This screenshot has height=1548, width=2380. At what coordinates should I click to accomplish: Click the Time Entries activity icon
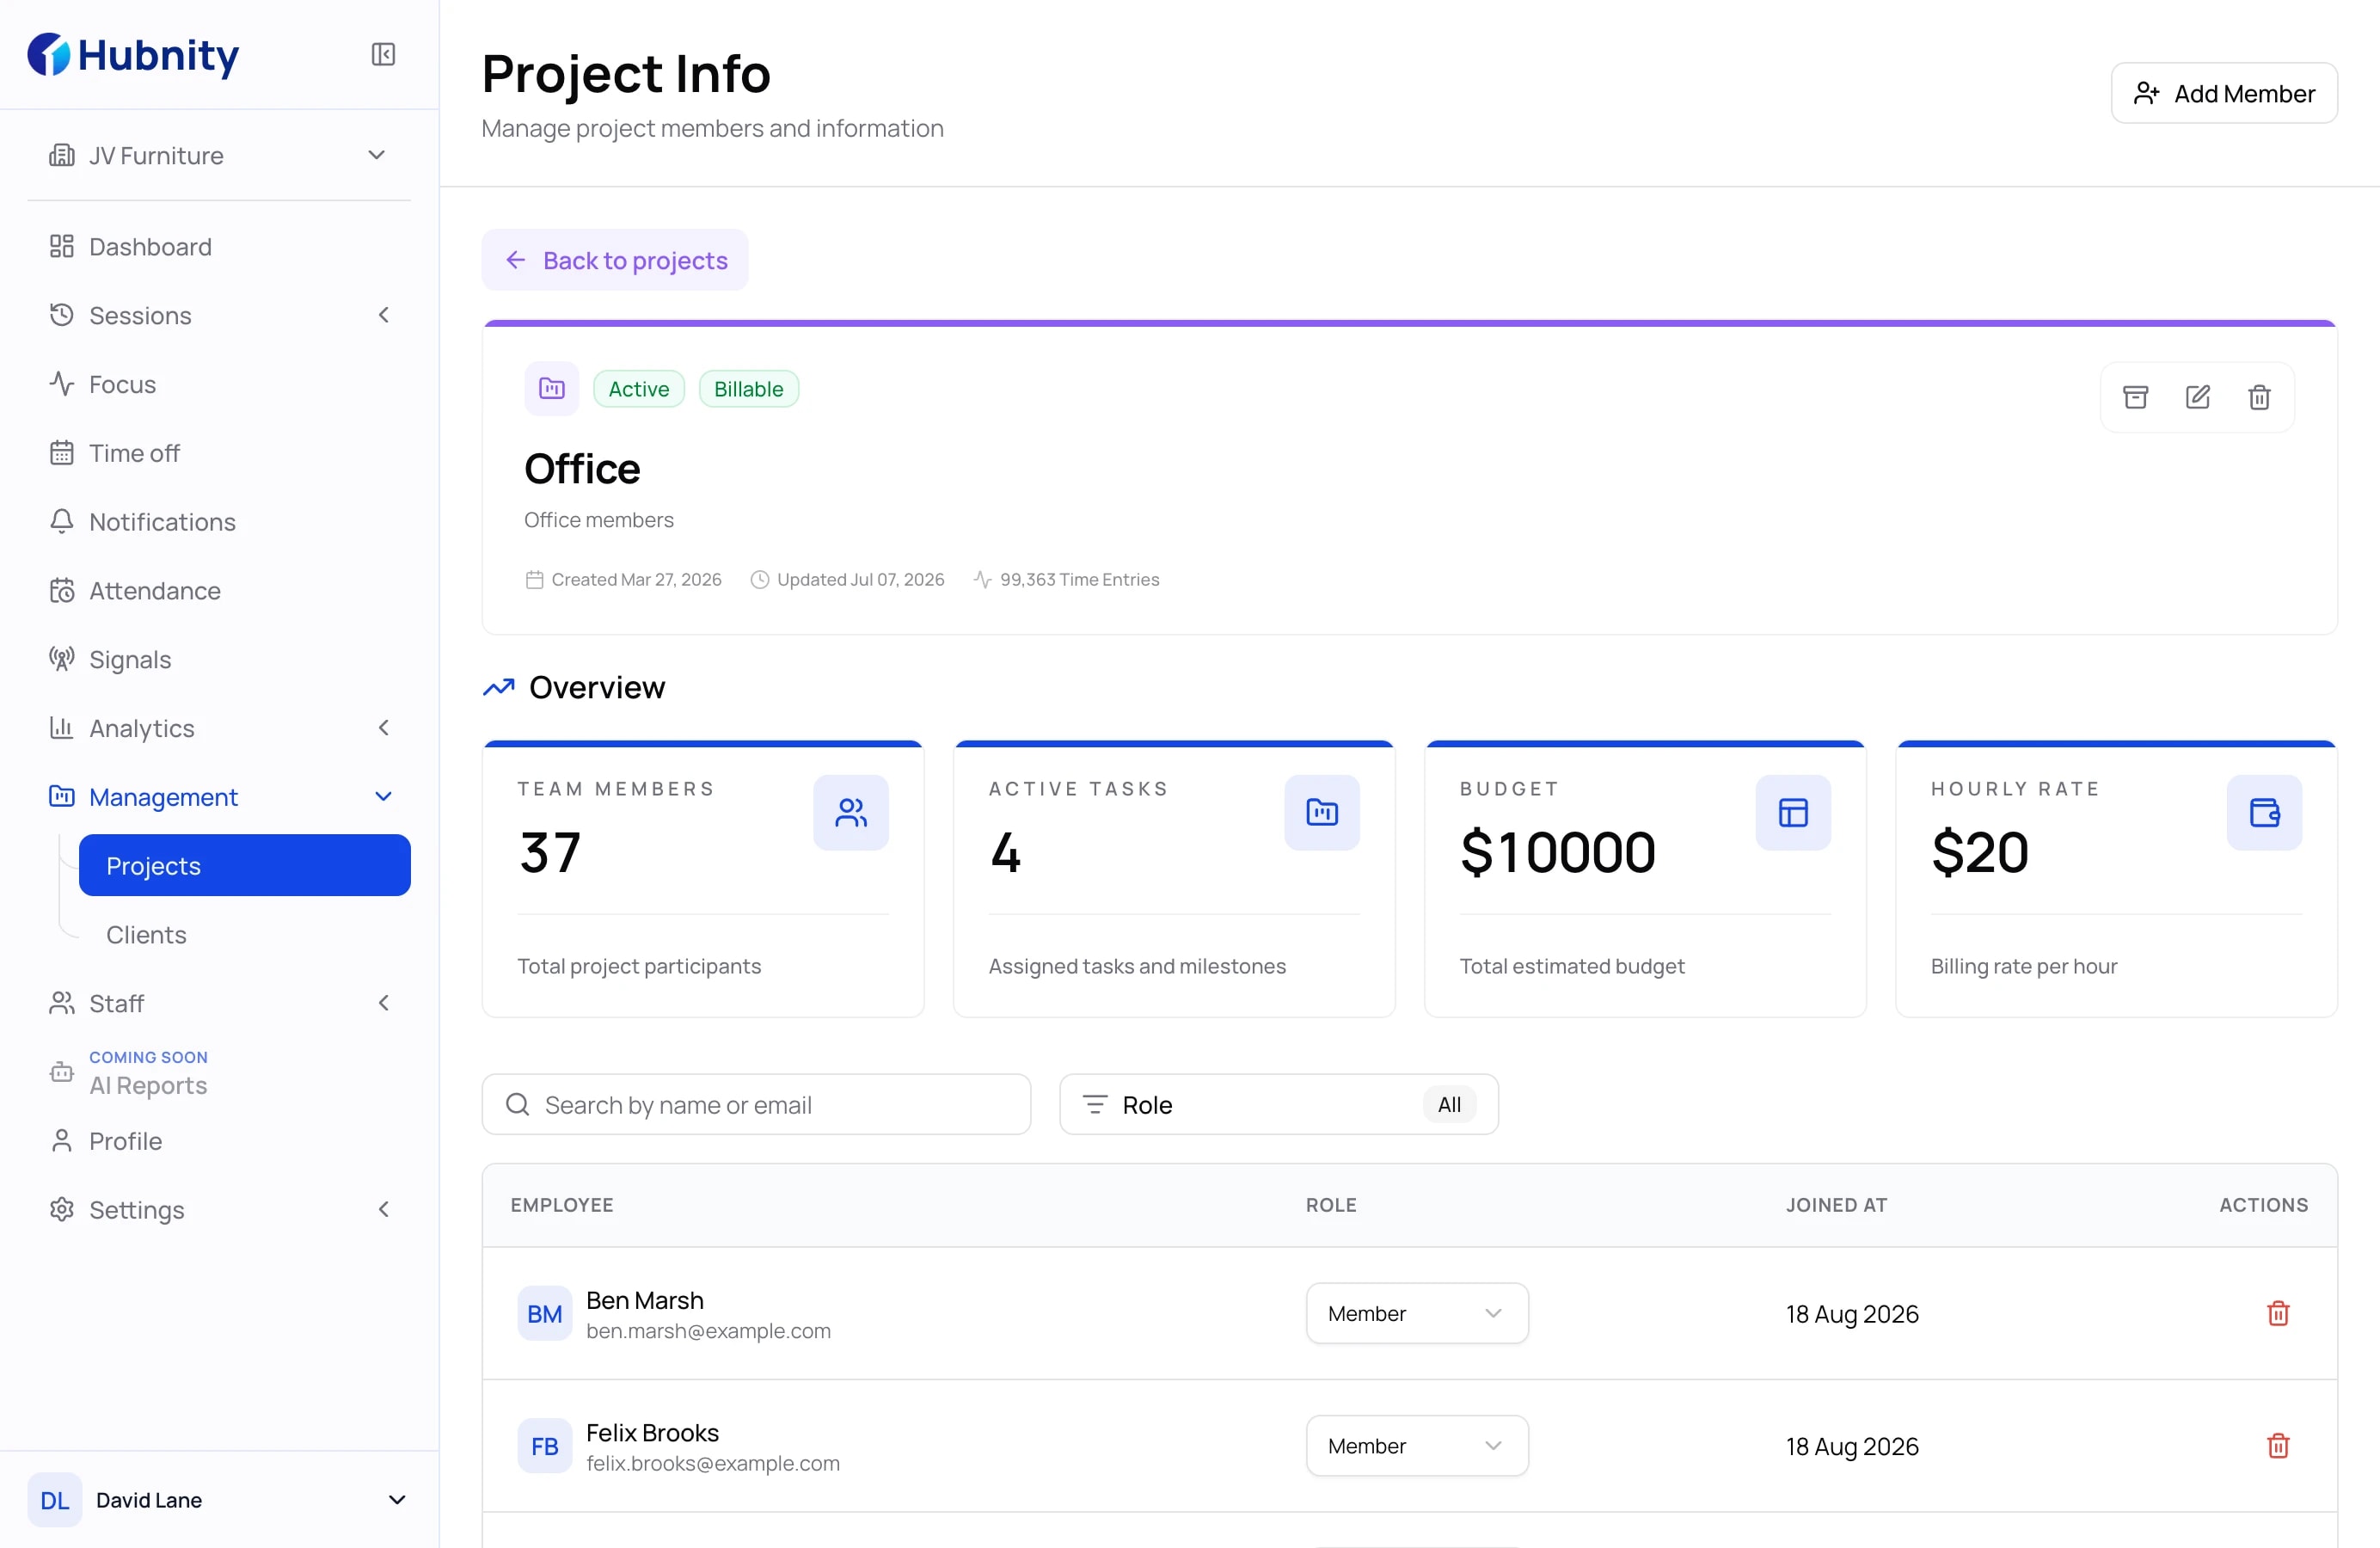(x=983, y=579)
